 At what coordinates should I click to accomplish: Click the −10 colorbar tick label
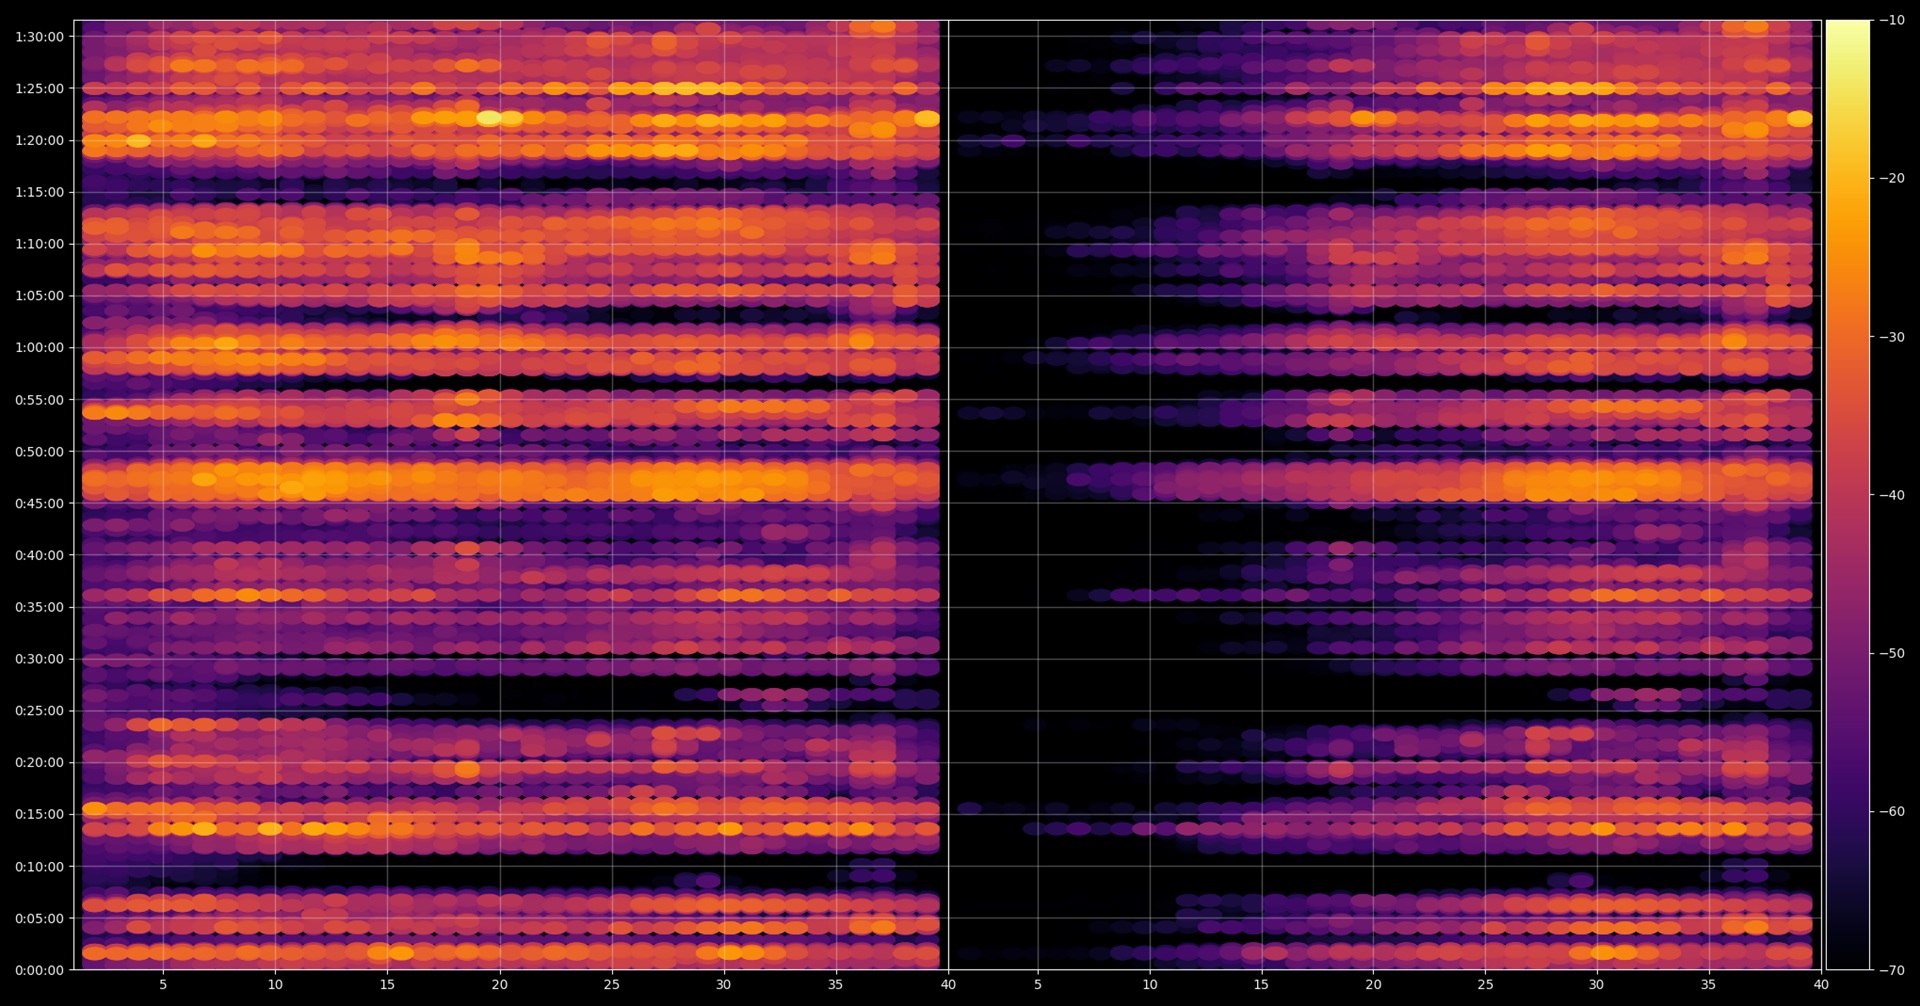tap(1892, 20)
